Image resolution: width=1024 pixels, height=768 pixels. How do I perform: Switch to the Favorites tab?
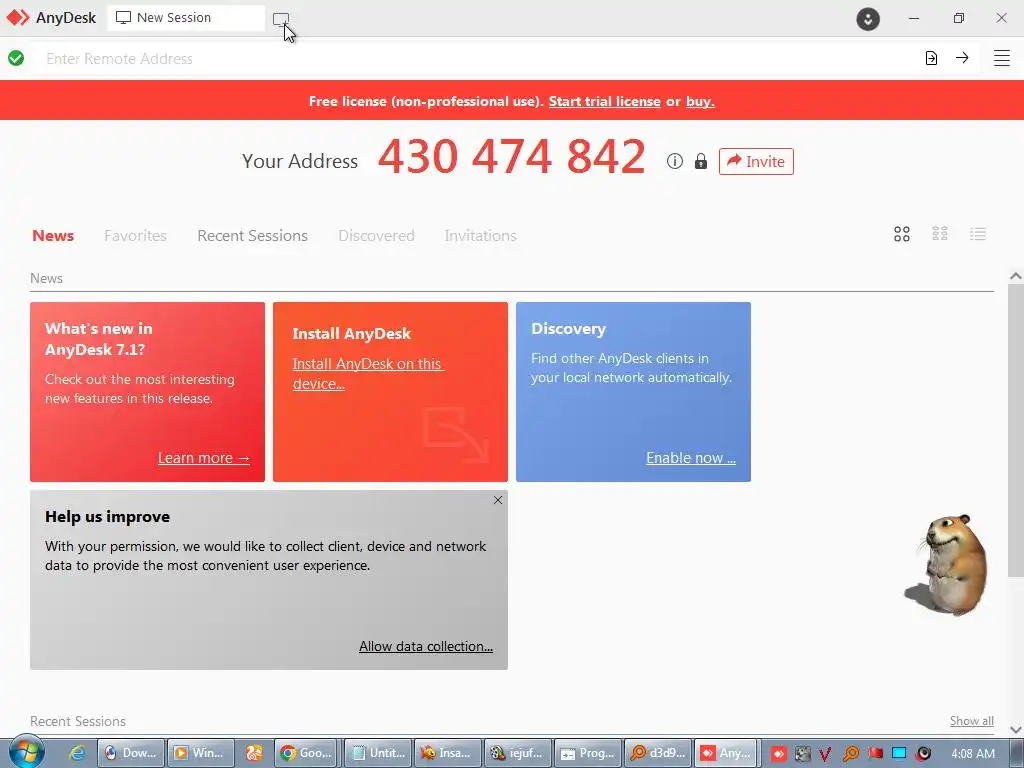[x=135, y=236]
